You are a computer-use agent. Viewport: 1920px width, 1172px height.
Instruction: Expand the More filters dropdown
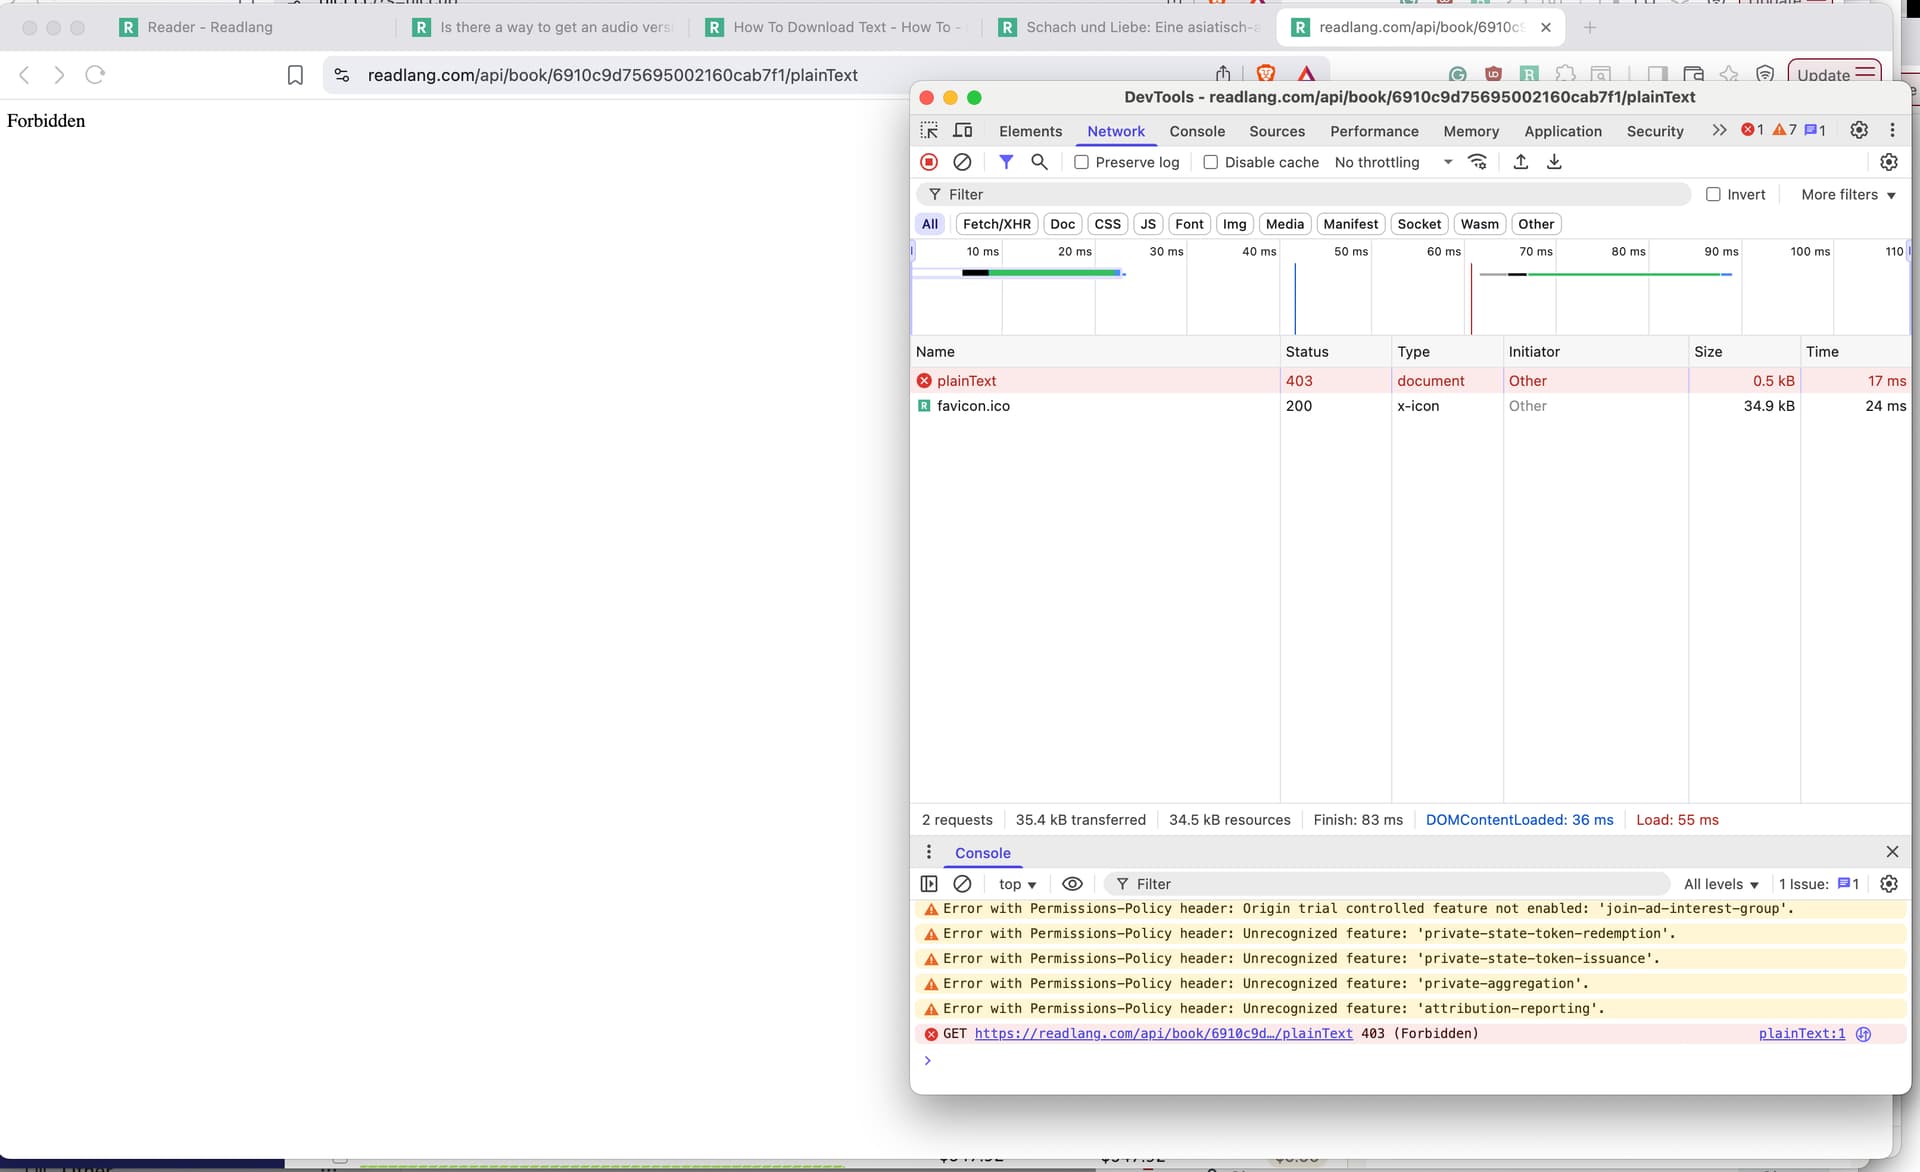[1848, 195]
